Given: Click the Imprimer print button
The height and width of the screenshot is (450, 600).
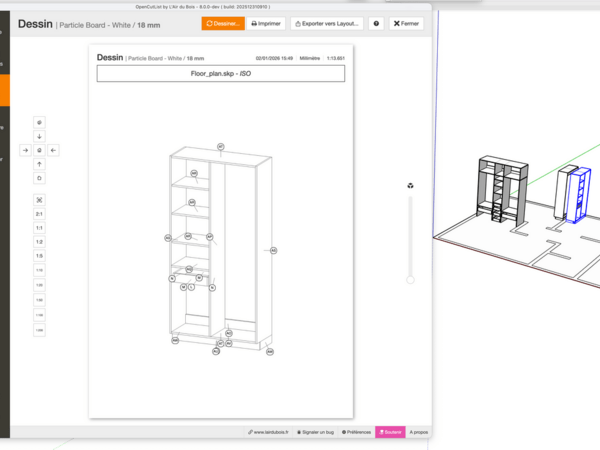Looking at the screenshot, I should pyautogui.click(x=266, y=23).
